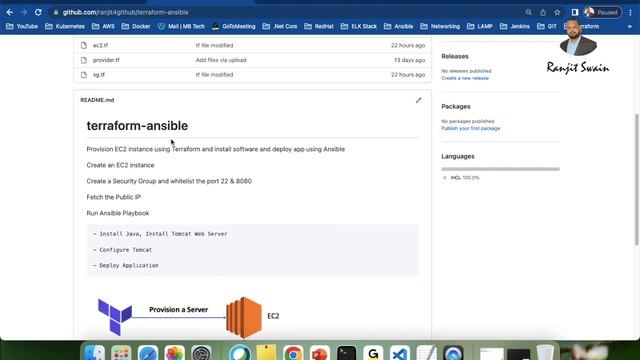
Task: Click the Languages bar progress strip
Action: click(x=500, y=169)
